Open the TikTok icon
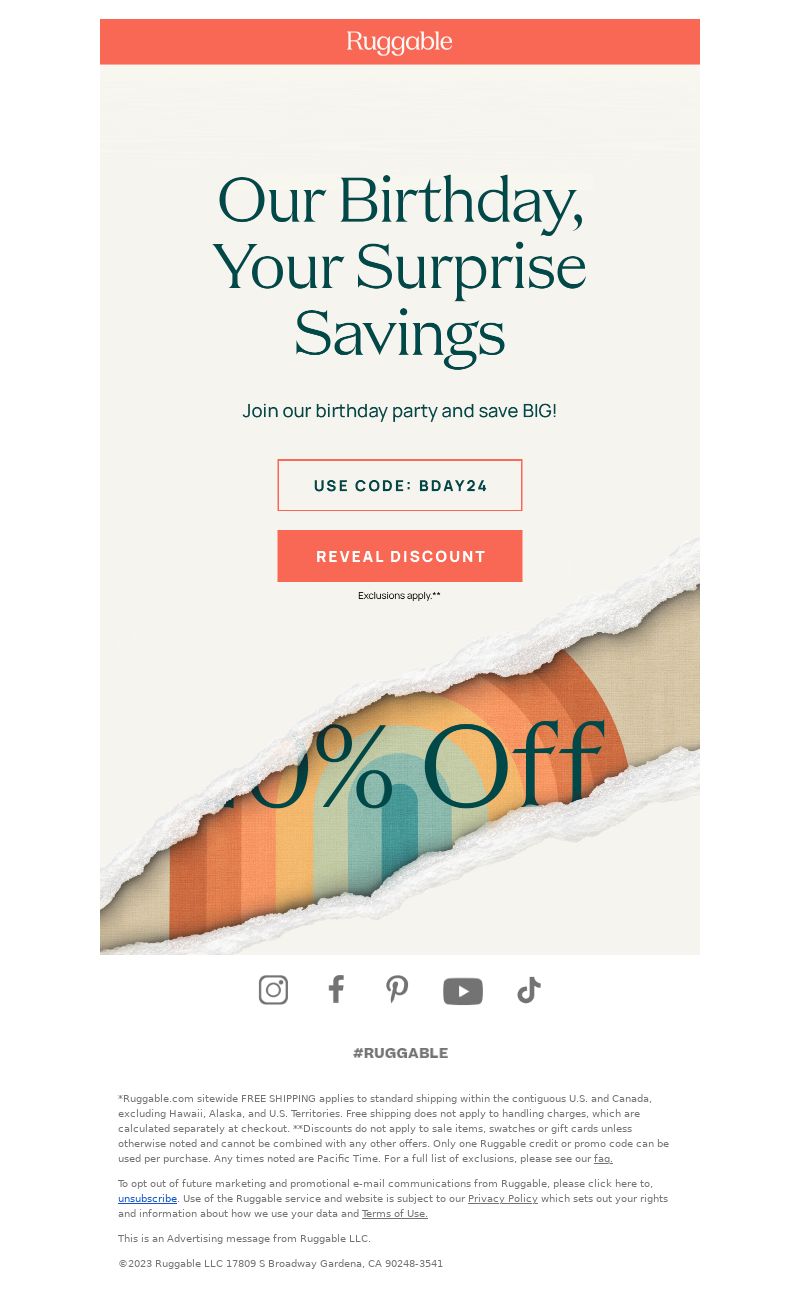Image resolution: width=800 pixels, height=1300 pixels. [529, 990]
